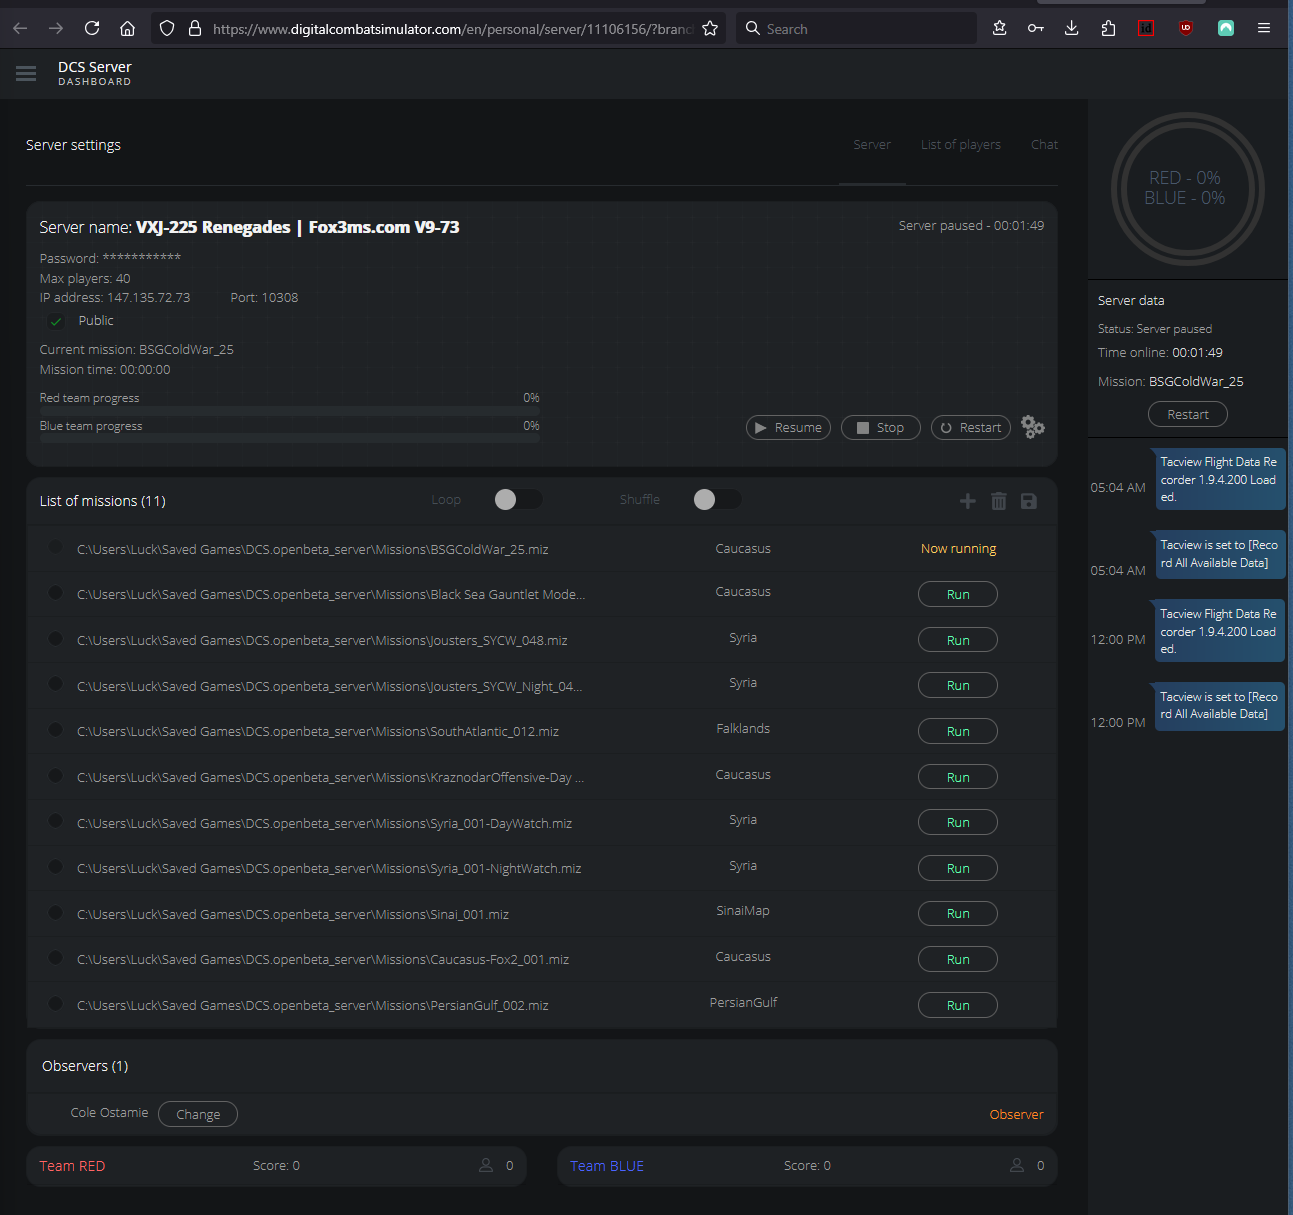Run the Sinai_001.miz mission

958,913
